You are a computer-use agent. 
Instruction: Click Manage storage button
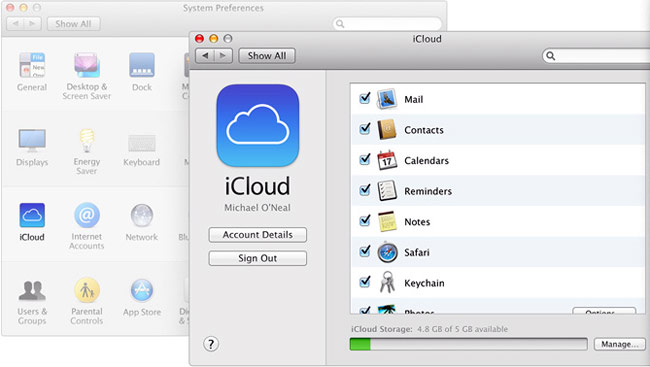(x=619, y=344)
